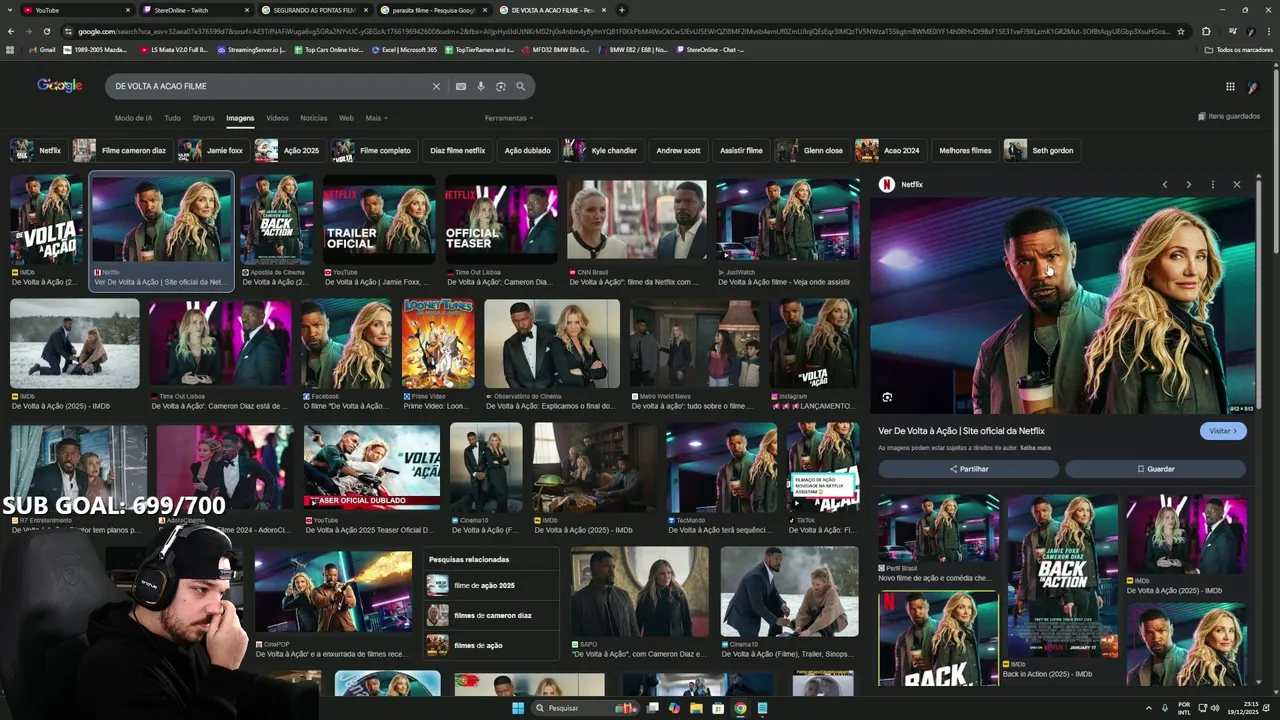Click the related search filmes de cameron diaz

pos(492,616)
